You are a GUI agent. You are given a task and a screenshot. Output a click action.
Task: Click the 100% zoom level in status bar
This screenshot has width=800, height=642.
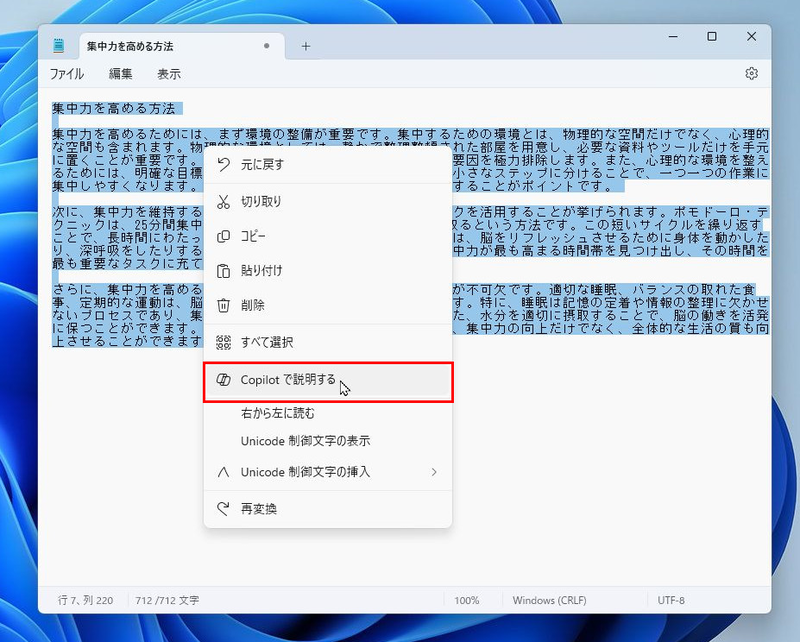[x=467, y=601]
